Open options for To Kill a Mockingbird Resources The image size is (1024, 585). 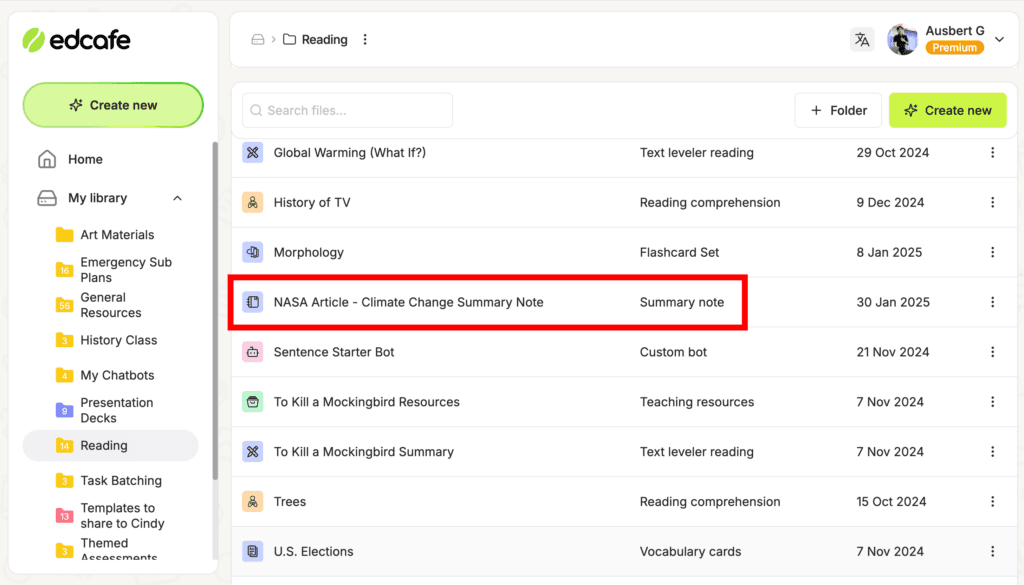993,402
